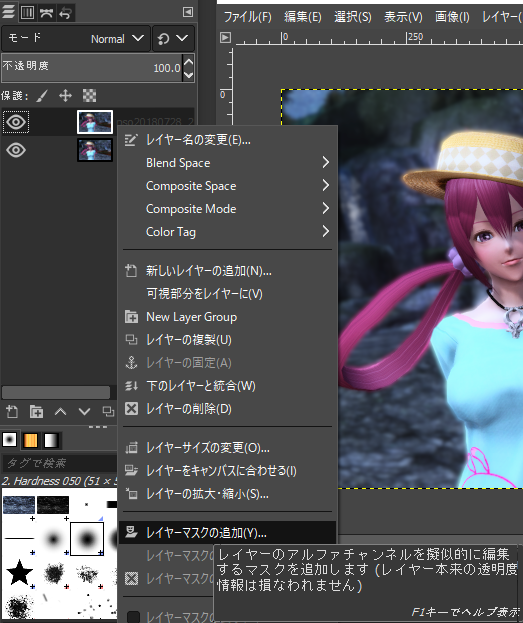
Task: Choose レイヤーマスクの追加(Y)... menu entry
Action: [x=227, y=533]
